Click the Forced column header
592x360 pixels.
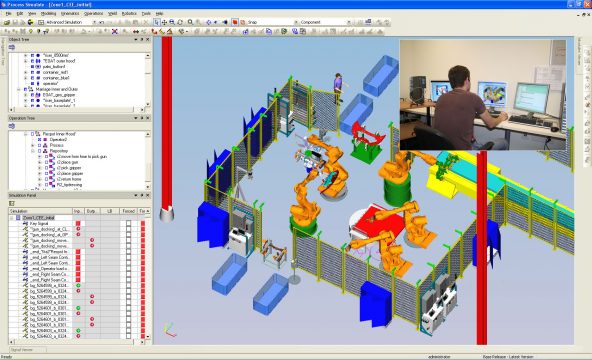(129, 211)
